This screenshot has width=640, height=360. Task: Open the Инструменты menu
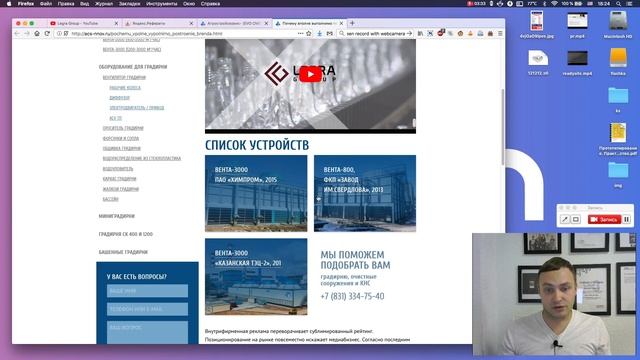tap(162, 4)
